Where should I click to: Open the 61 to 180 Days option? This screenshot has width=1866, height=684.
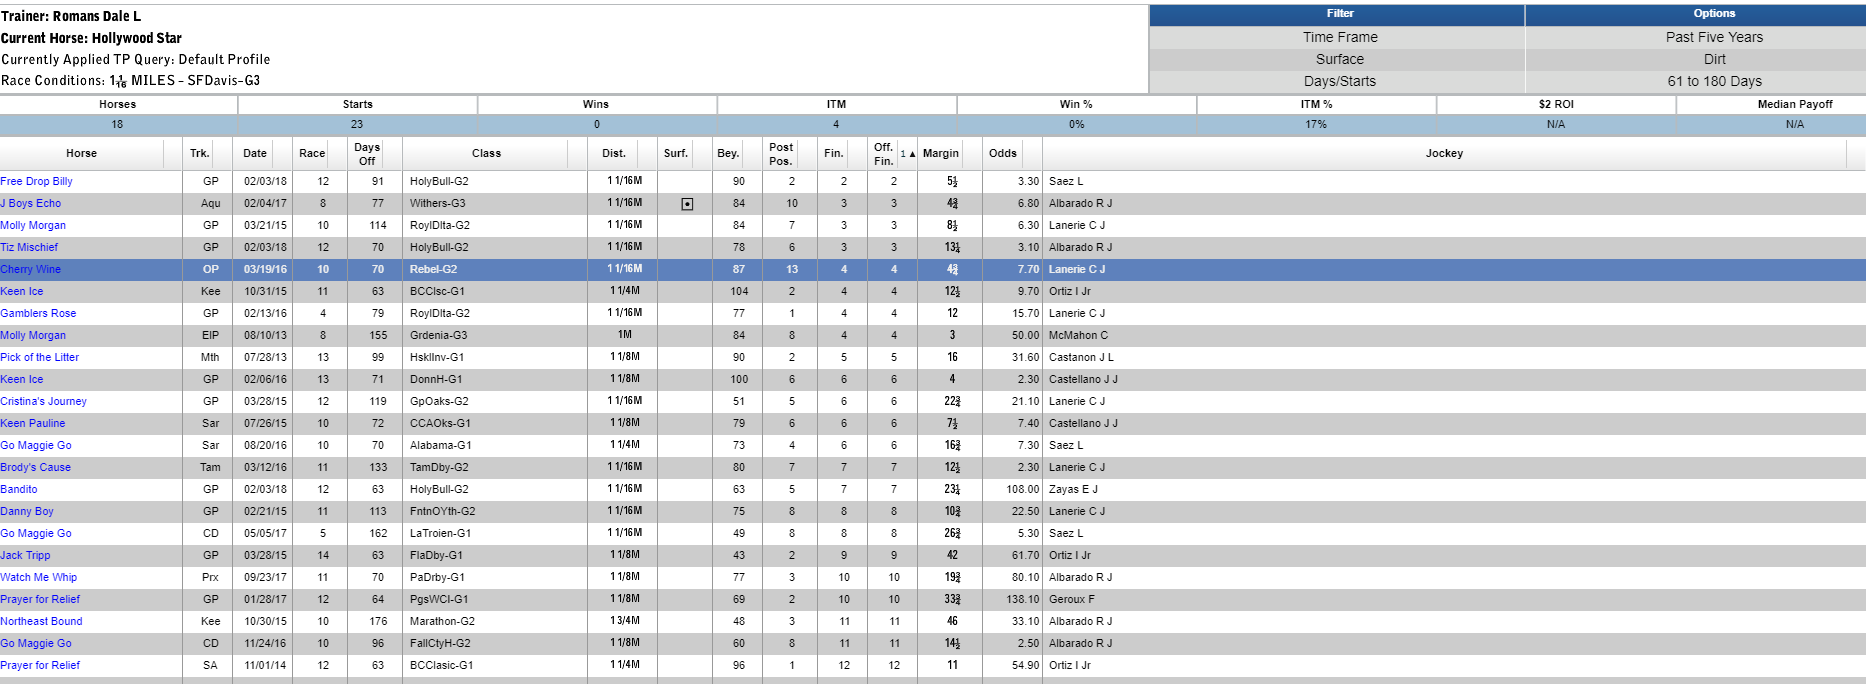click(1714, 81)
